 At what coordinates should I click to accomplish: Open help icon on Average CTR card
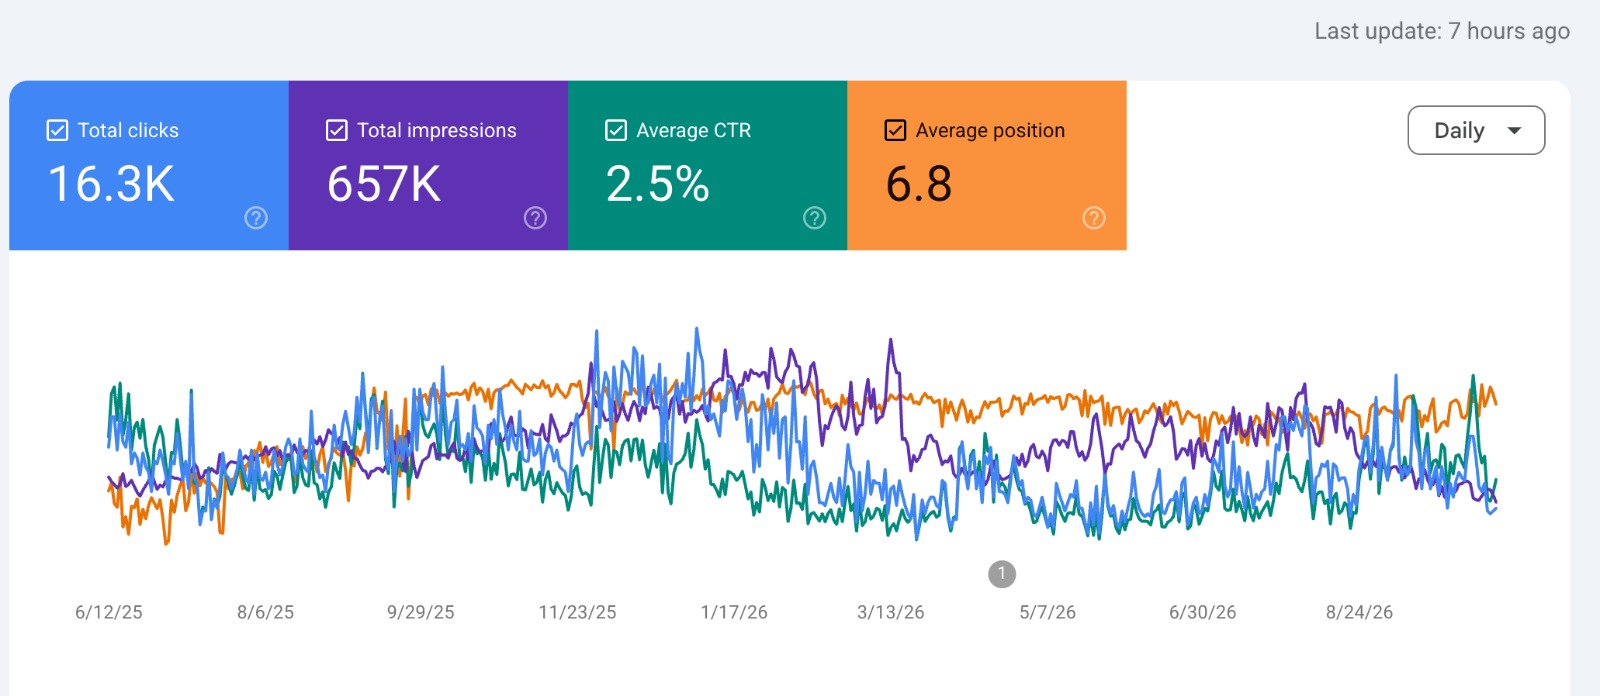[x=815, y=218]
